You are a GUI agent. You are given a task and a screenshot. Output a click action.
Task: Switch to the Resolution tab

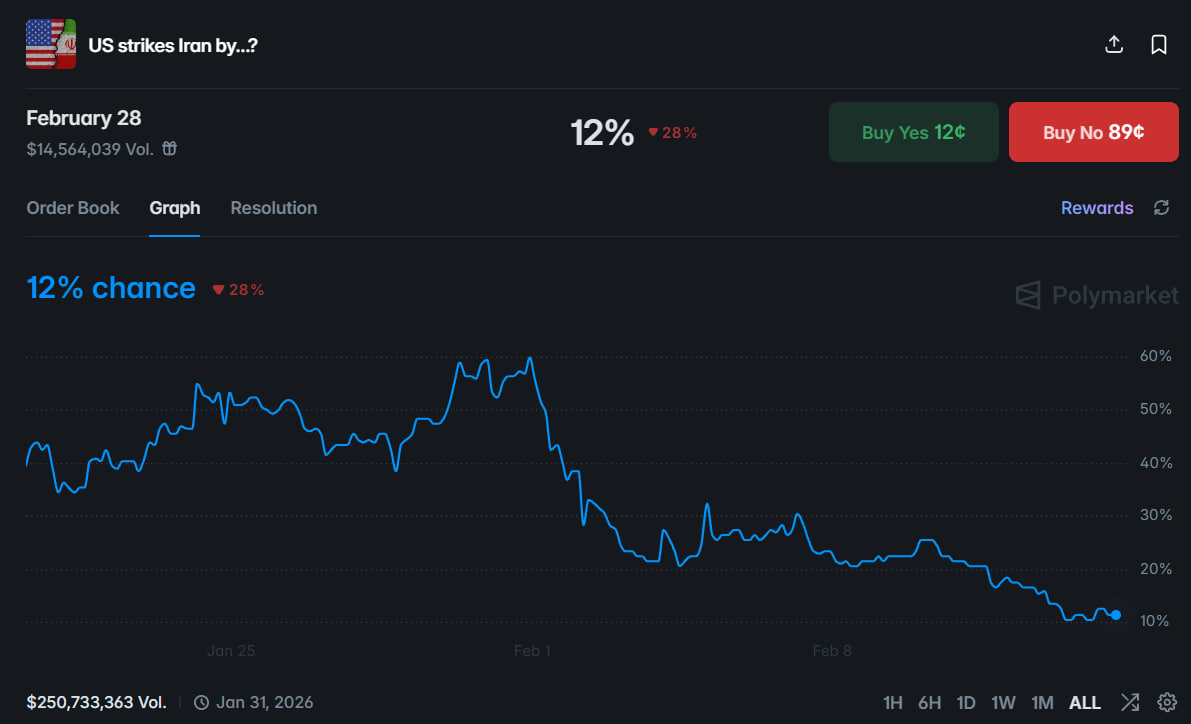click(274, 208)
